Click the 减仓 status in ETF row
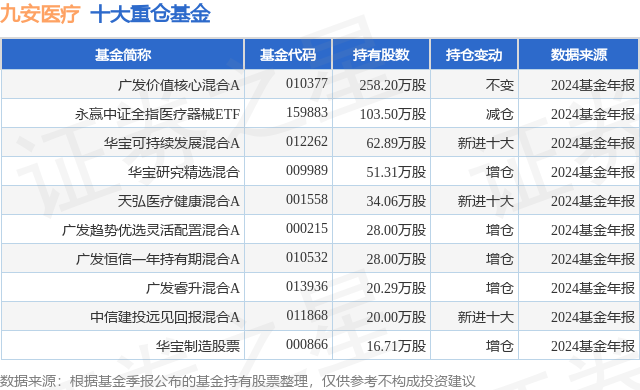This screenshot has height=390, width=640. [499, 114]
